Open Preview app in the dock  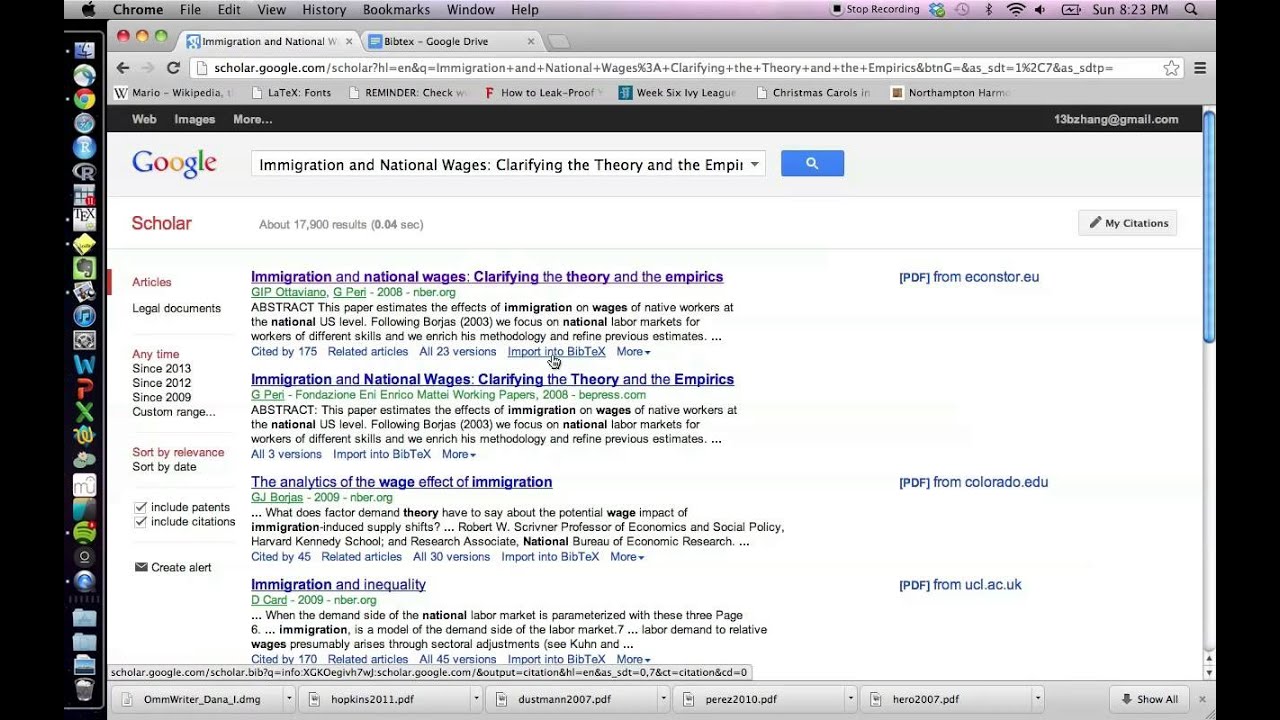pos(84,292)
